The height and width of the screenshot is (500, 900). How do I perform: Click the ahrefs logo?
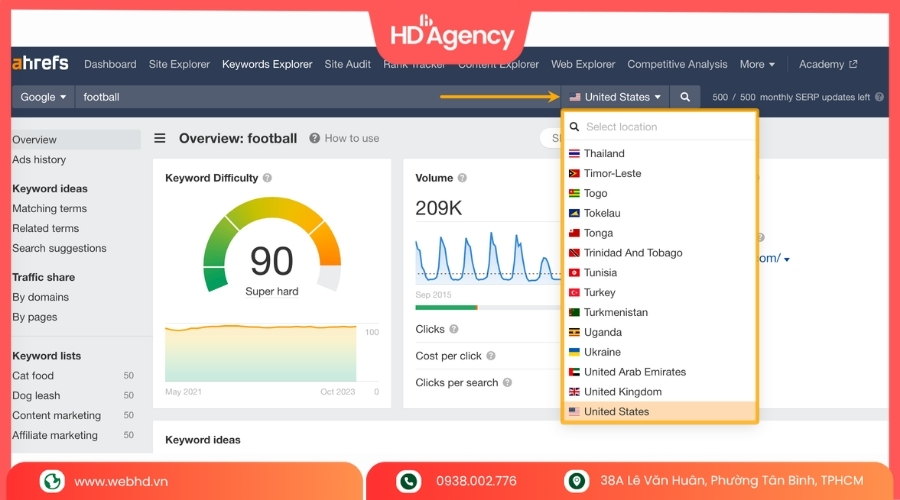point(40,63)
